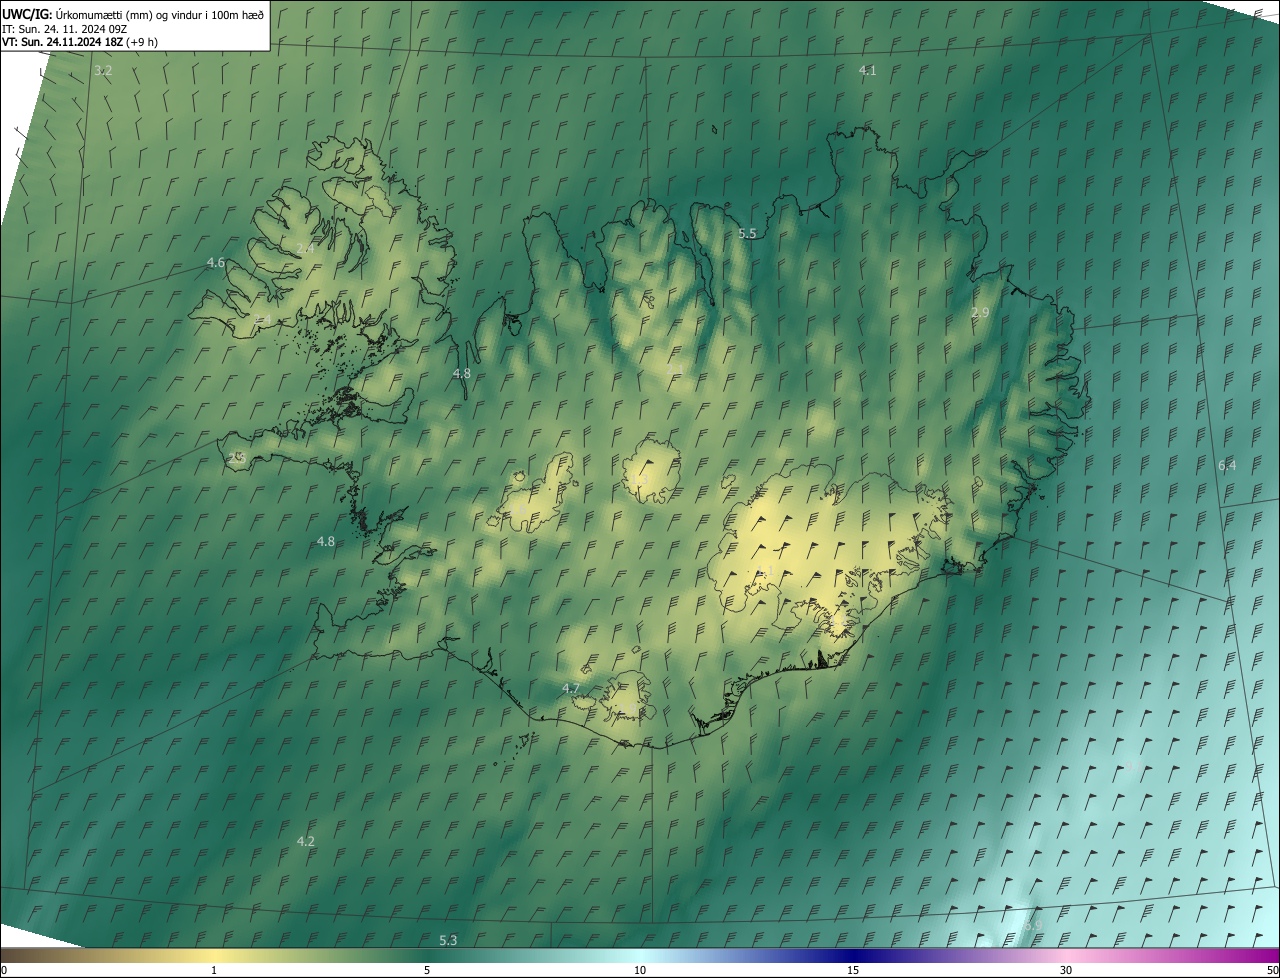Image resolution: width=1280 pixels, height=978 pixels.
Task: Select the "IT: Sun. 24. 11. 2024 09Z" line
Action: click(64, 28)
